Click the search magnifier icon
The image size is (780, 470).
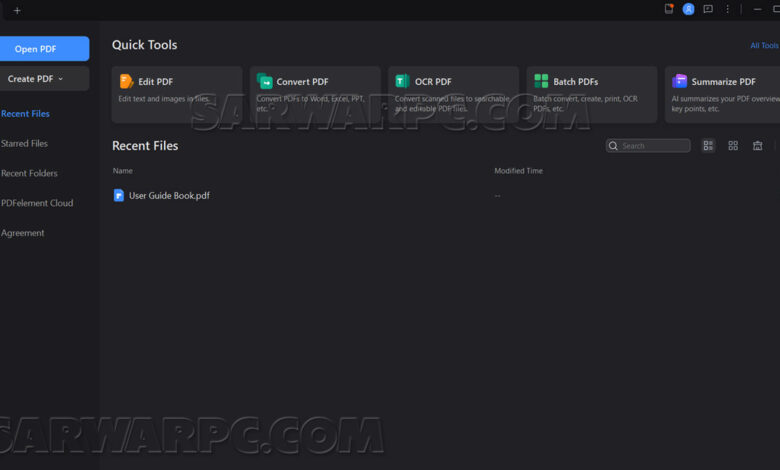pyautogui.click(x=613, y=146)
